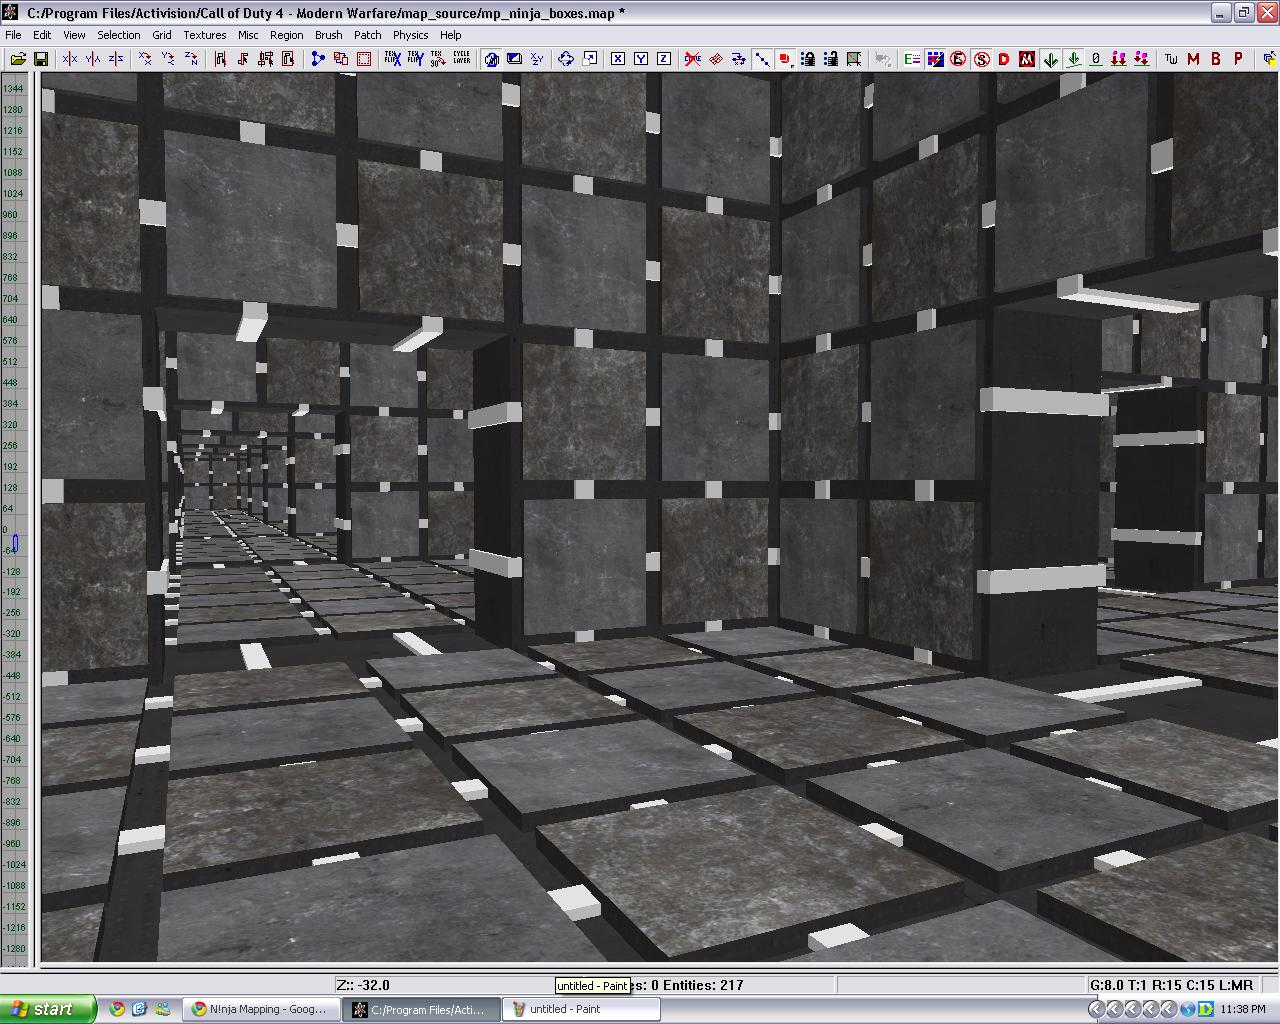Viewport: 1280px width, 1024px height.
Task: Click the dark red P icon
Action: point(1239,59)
